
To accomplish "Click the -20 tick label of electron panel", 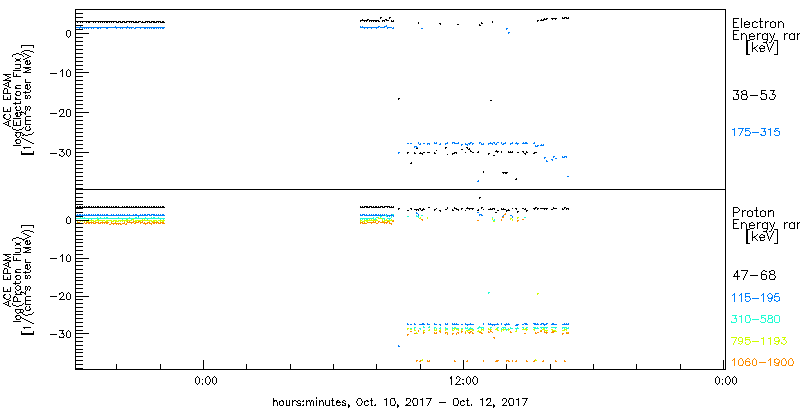I will pos(59,112).
